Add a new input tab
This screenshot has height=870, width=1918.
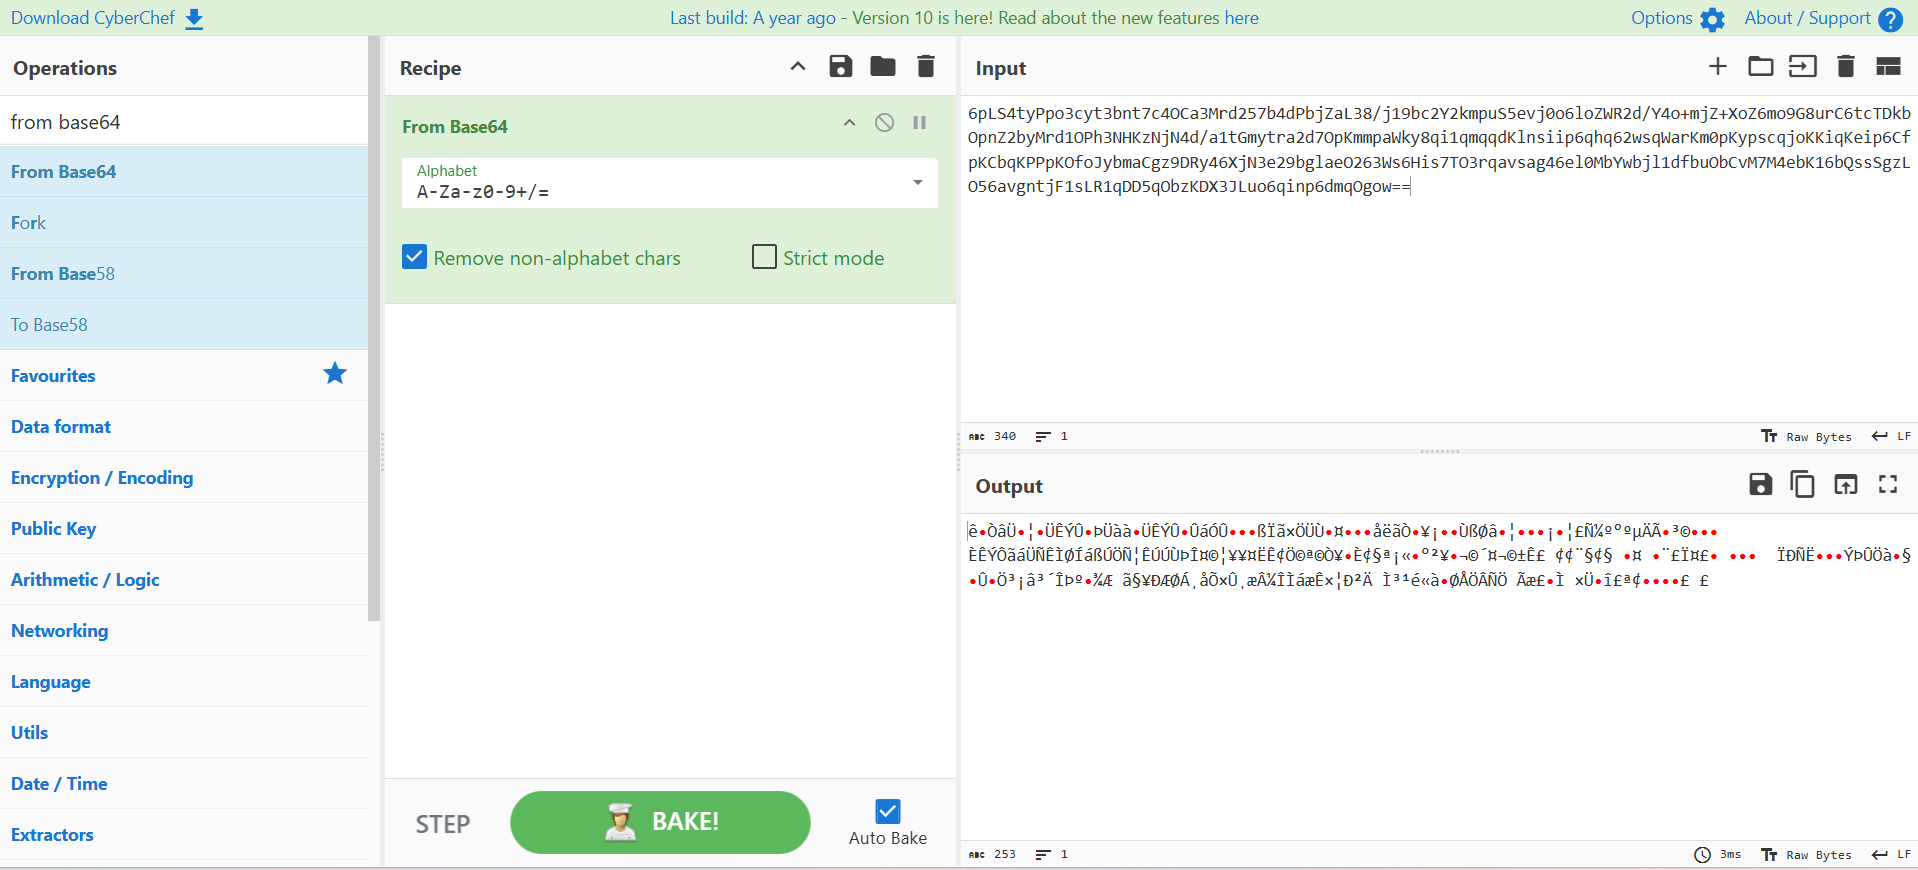tap(1717, 67)
